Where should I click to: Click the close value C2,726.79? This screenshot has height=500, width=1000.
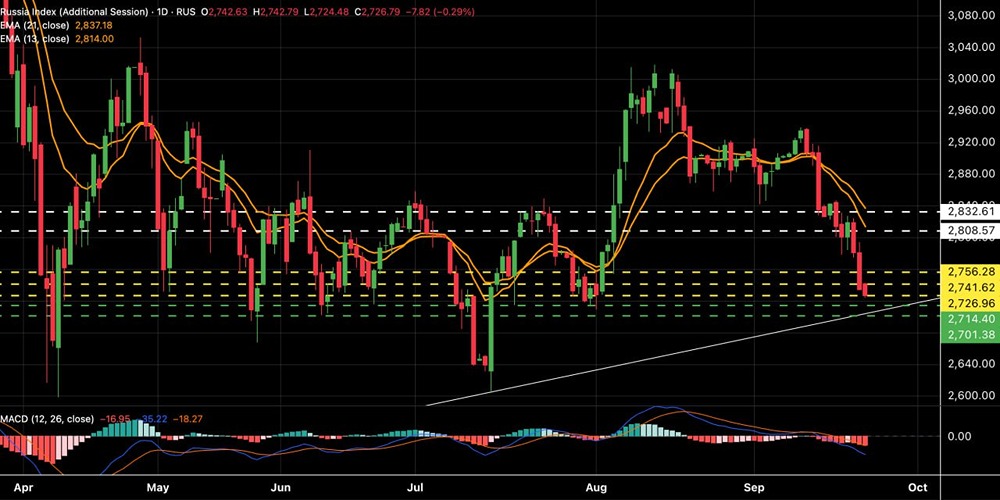(378, 12)
